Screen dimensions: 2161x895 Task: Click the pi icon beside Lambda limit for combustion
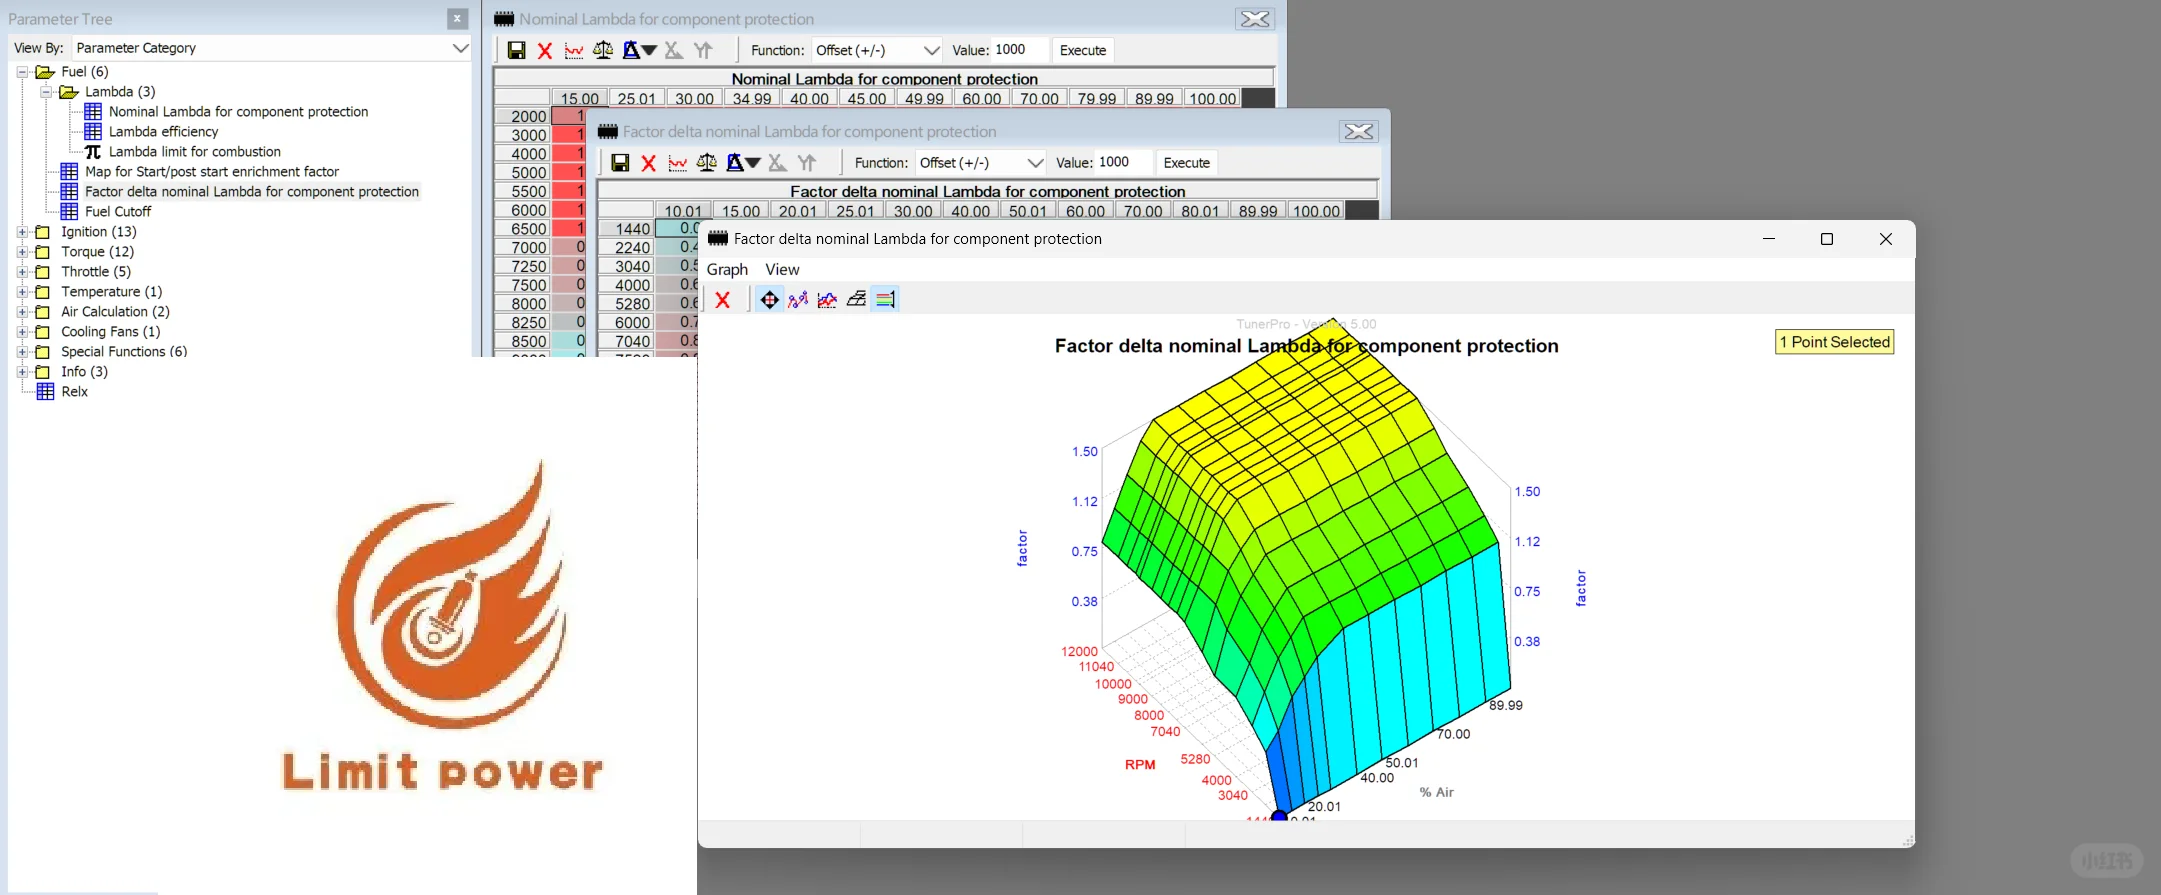[93, 152]
